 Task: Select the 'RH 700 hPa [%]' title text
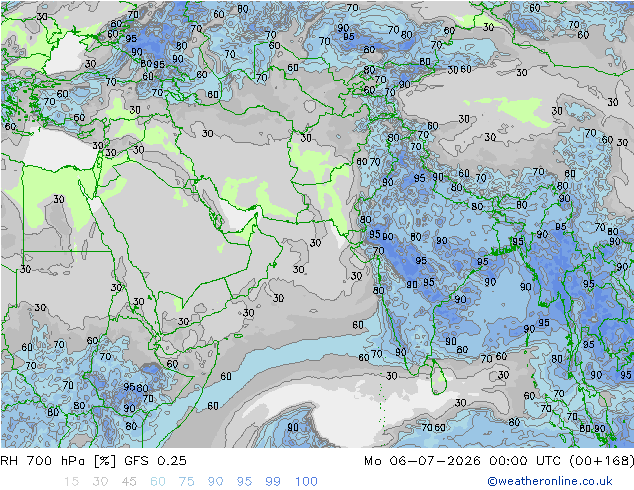pyautogui.click(x=58, y=461)
